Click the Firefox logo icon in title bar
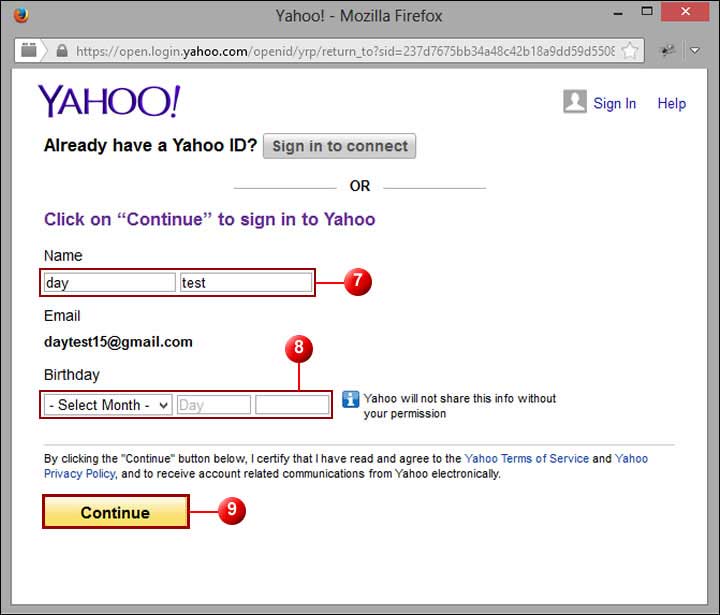 [x=21, y=15]
